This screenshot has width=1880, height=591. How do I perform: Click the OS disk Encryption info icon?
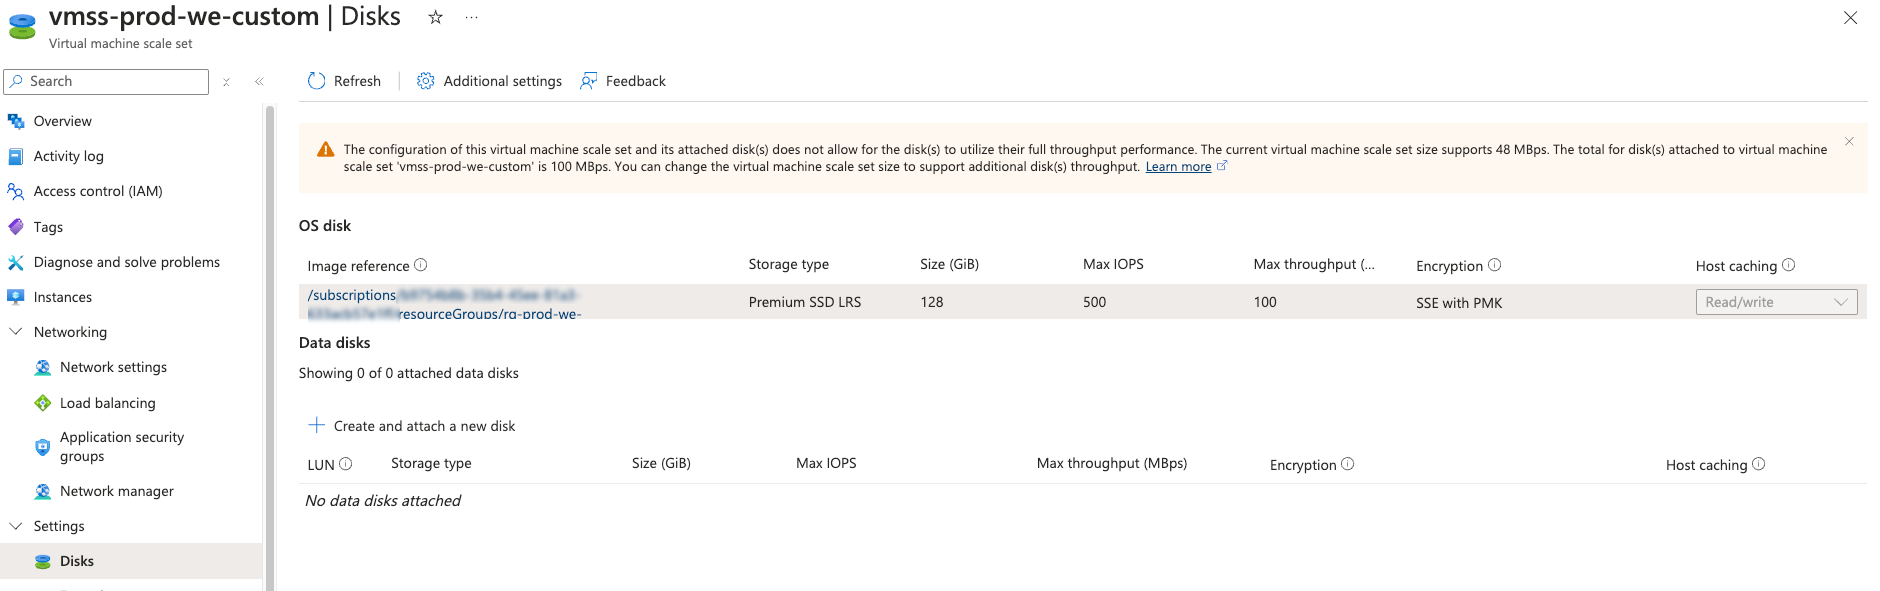[1495, 265]
